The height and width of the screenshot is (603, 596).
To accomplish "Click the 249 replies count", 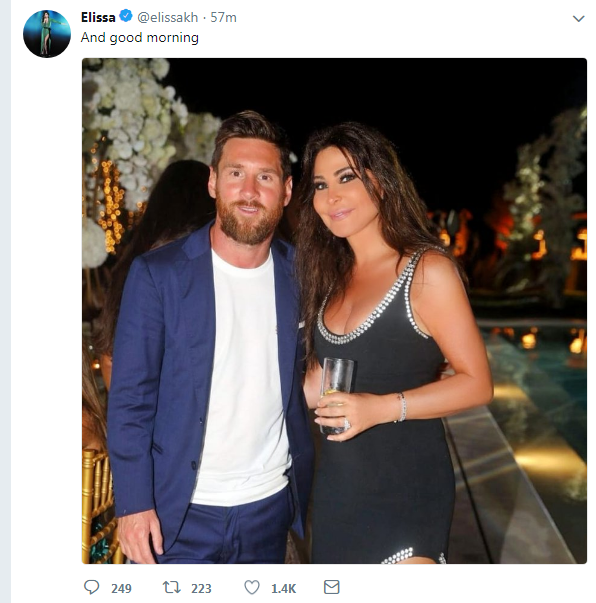I will click(x=121, y=588).
